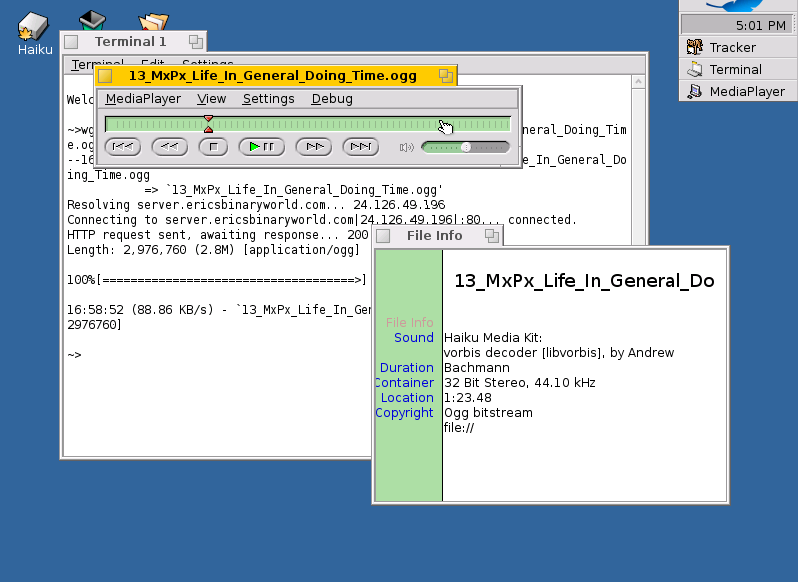Click the Terminal prompt at the bottom
Viewport: 798px width, 582px height.
click(x=74, y=355)
